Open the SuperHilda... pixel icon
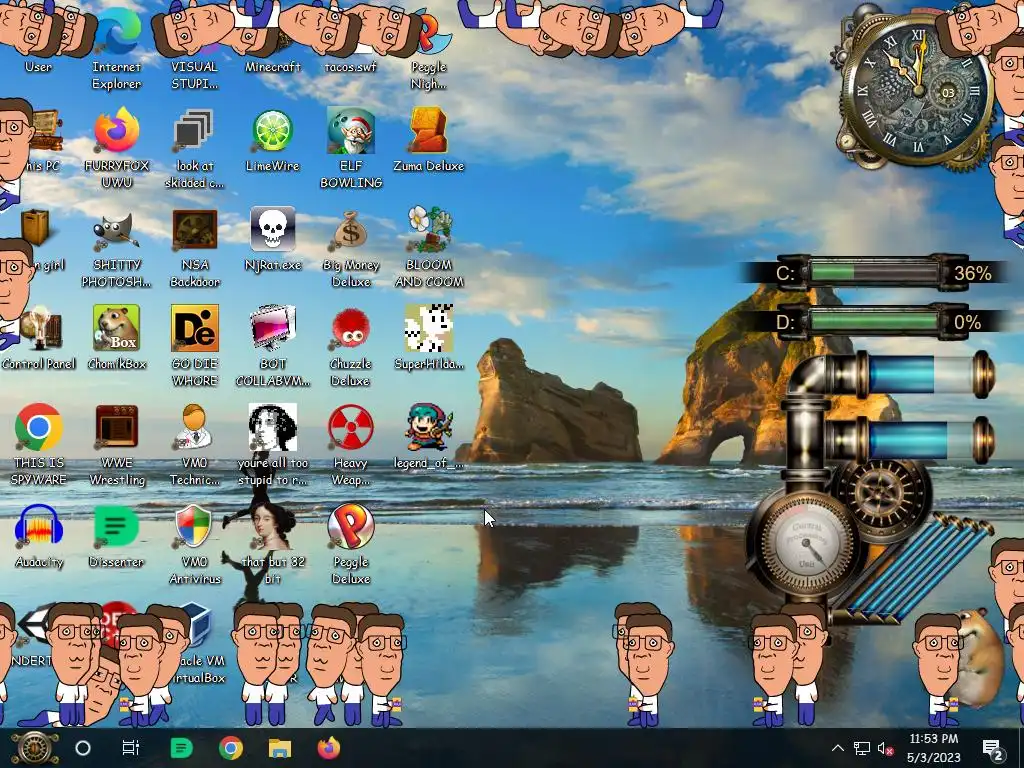This screenshot has height=768, width=1024. click(x=428, y=328)
